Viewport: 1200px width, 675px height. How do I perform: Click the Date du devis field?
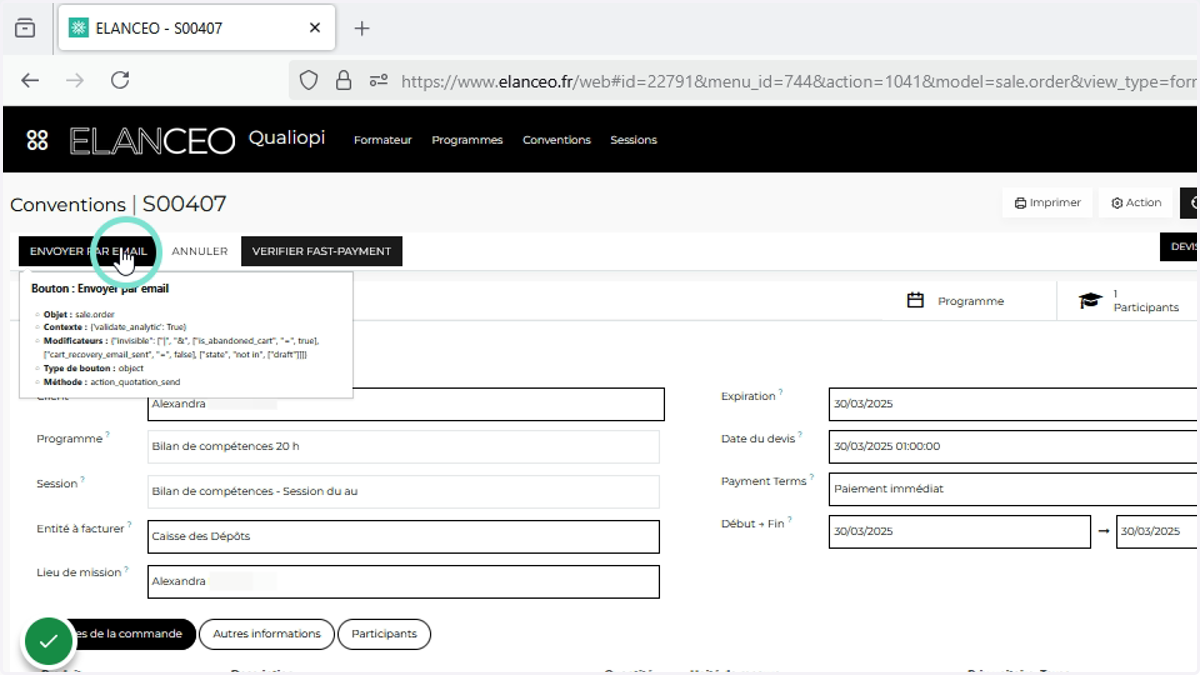tap(1014, 446)
